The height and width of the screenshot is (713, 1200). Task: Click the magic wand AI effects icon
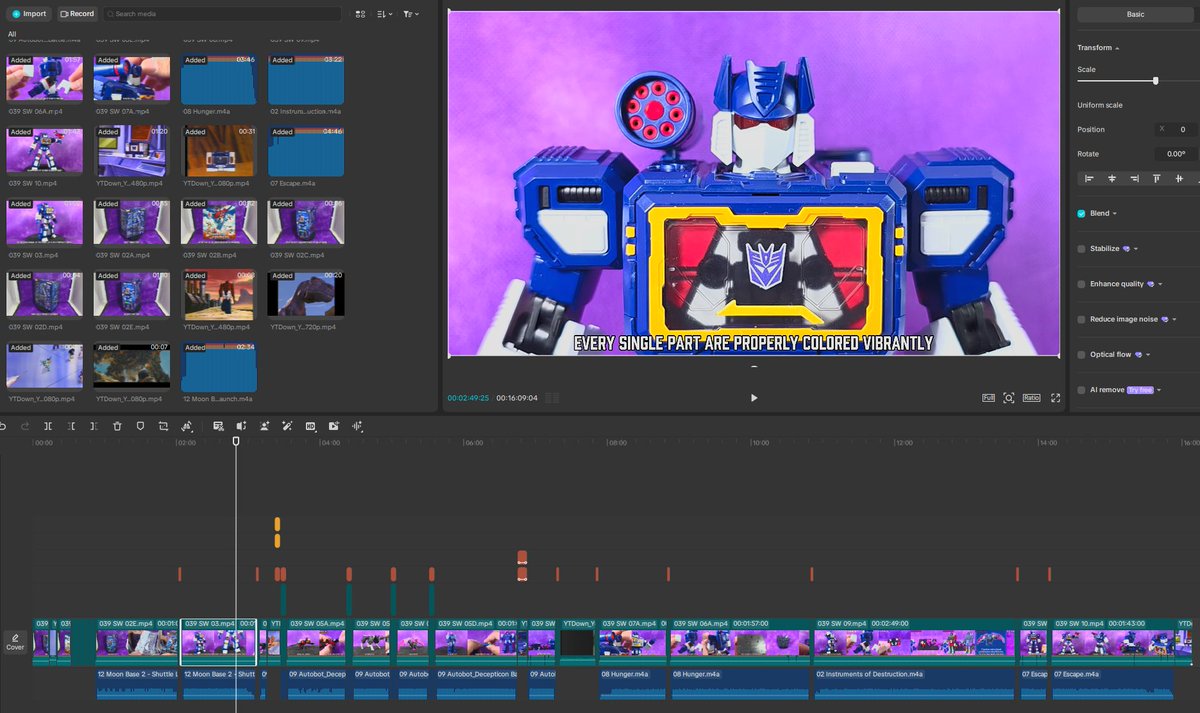pos(287,426)
